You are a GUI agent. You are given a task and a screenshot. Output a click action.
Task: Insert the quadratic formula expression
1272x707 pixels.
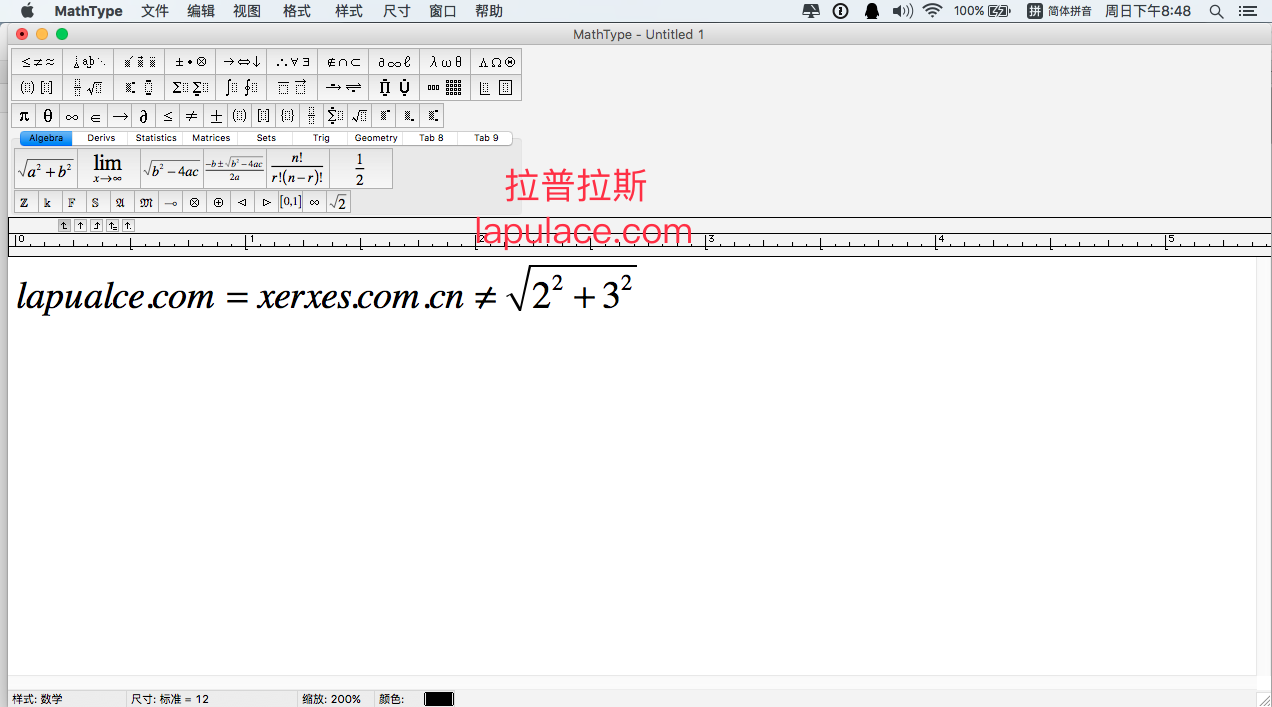pos(235,169)
